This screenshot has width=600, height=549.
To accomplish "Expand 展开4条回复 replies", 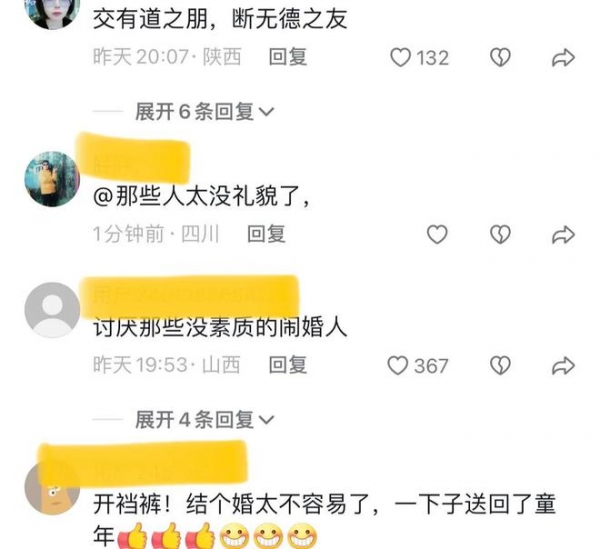I will (x=205, y=420).
